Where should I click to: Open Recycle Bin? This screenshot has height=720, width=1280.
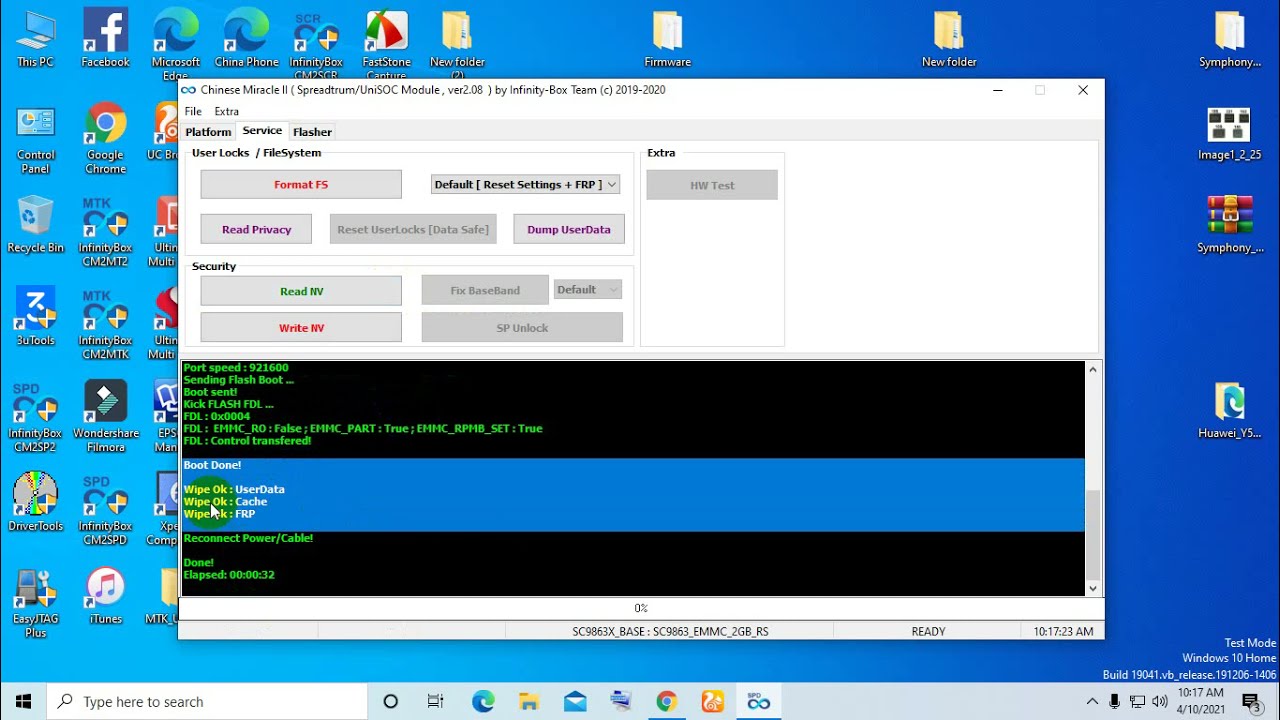[35, 225]
